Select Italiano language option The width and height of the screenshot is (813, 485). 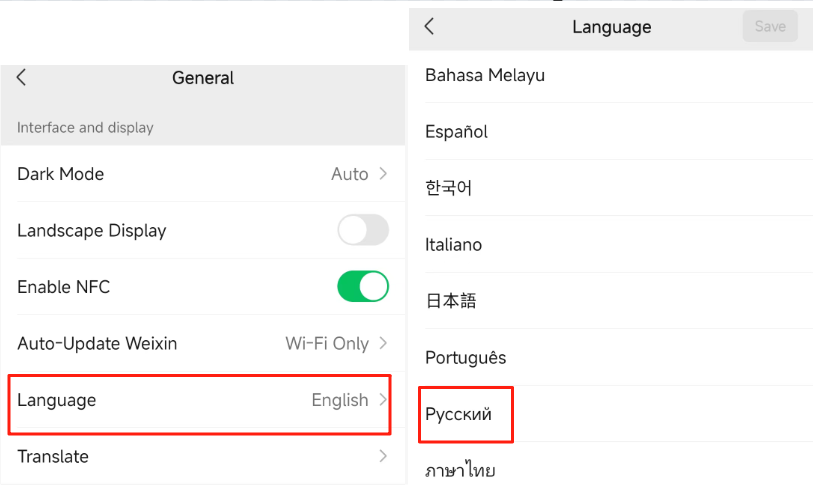click(x=453, y=244)
